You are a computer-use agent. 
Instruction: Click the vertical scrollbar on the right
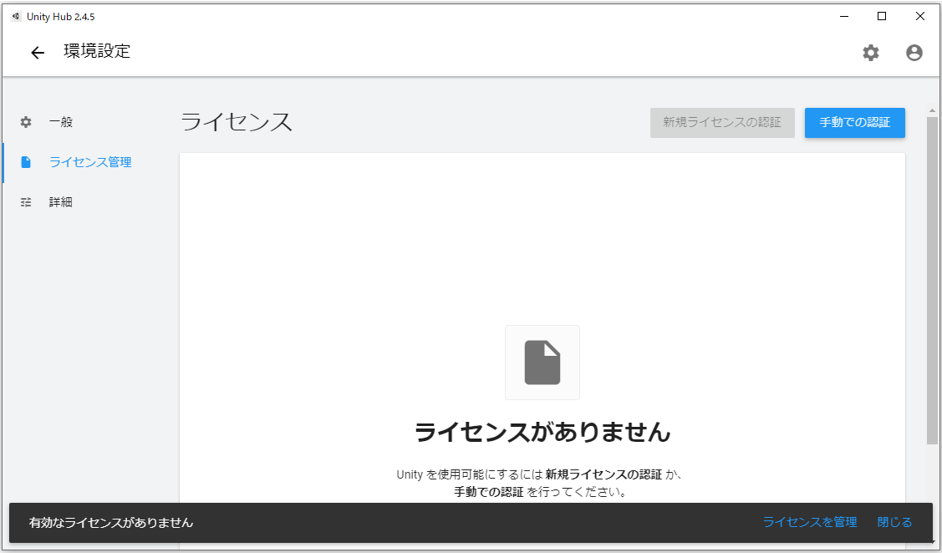(x=932, y=280)
